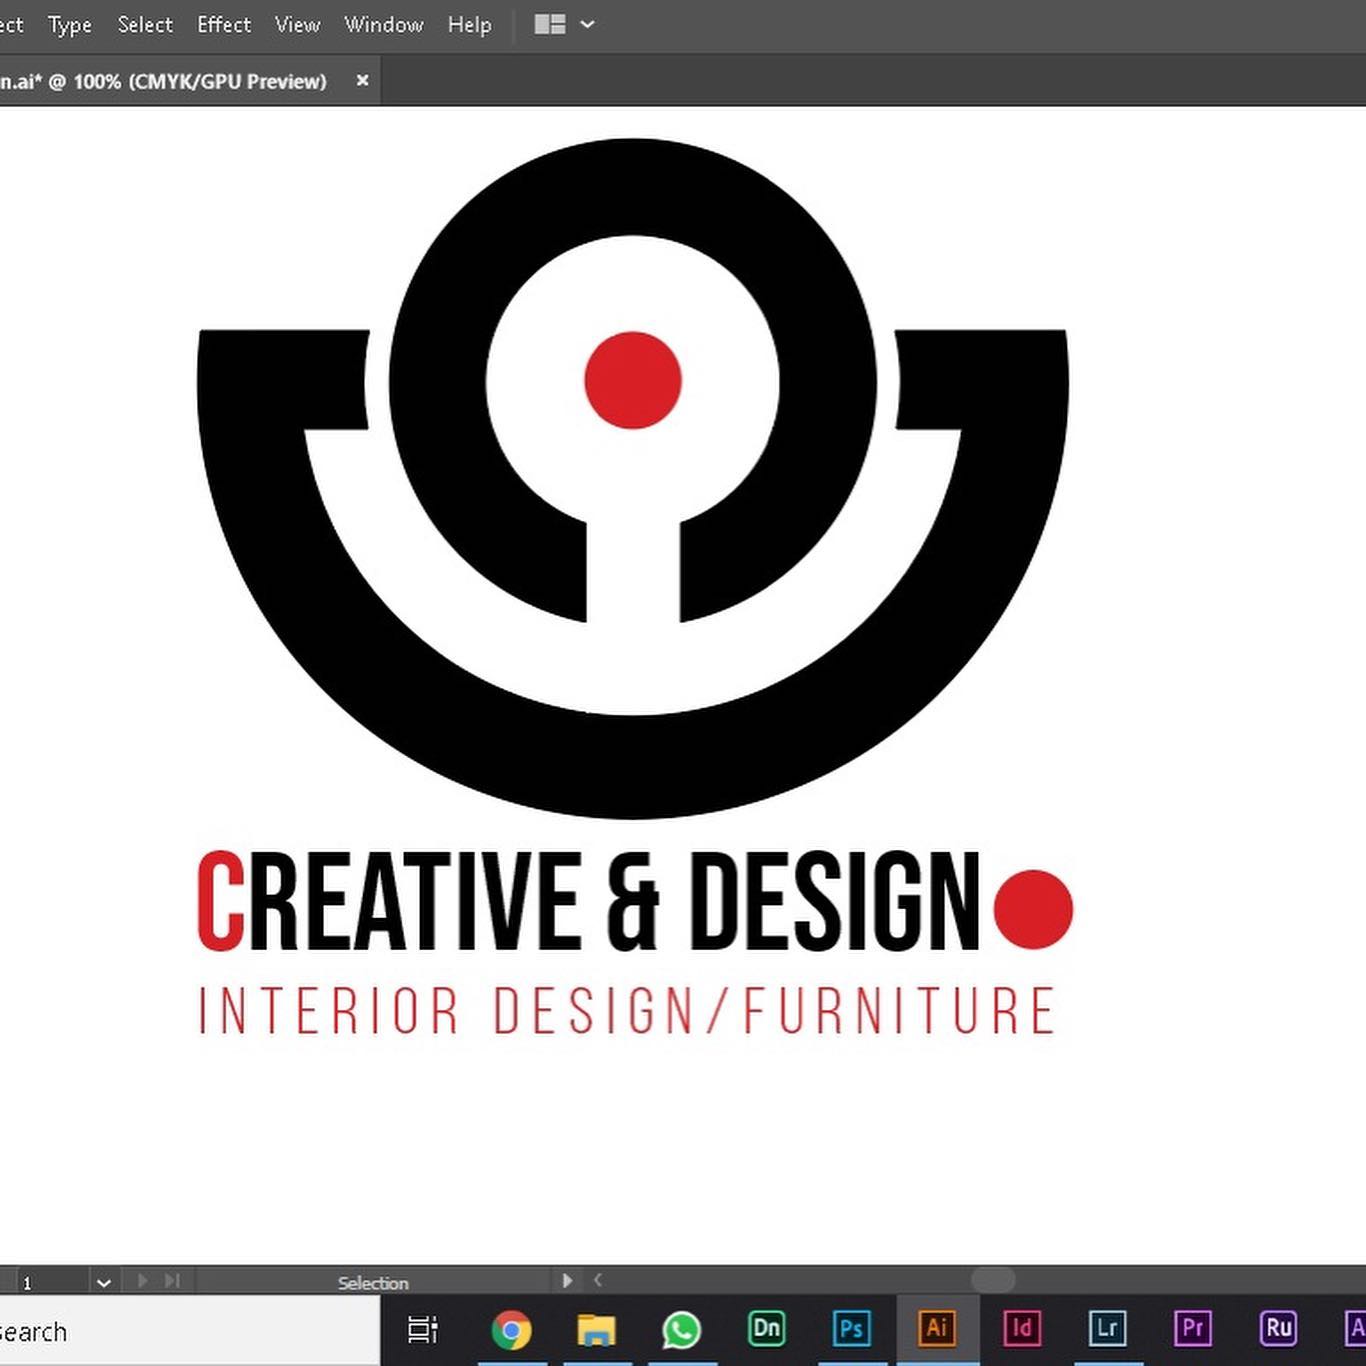
Task: Open the Window menu
Action: tap(384, 25)
